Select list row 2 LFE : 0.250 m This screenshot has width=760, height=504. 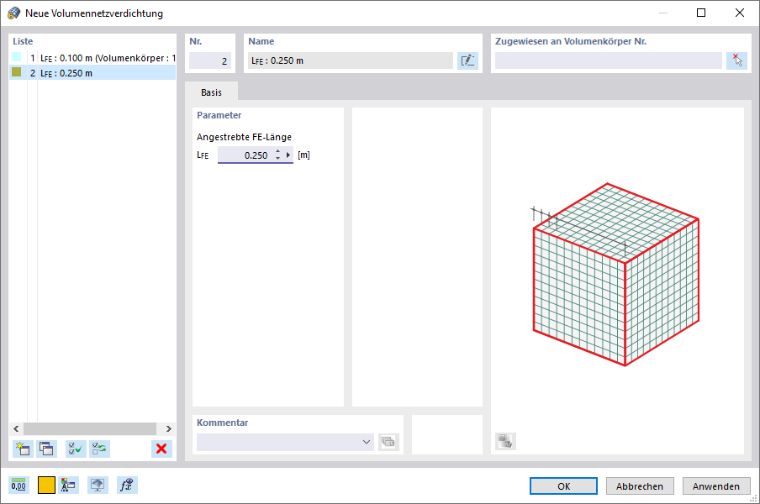93,73
